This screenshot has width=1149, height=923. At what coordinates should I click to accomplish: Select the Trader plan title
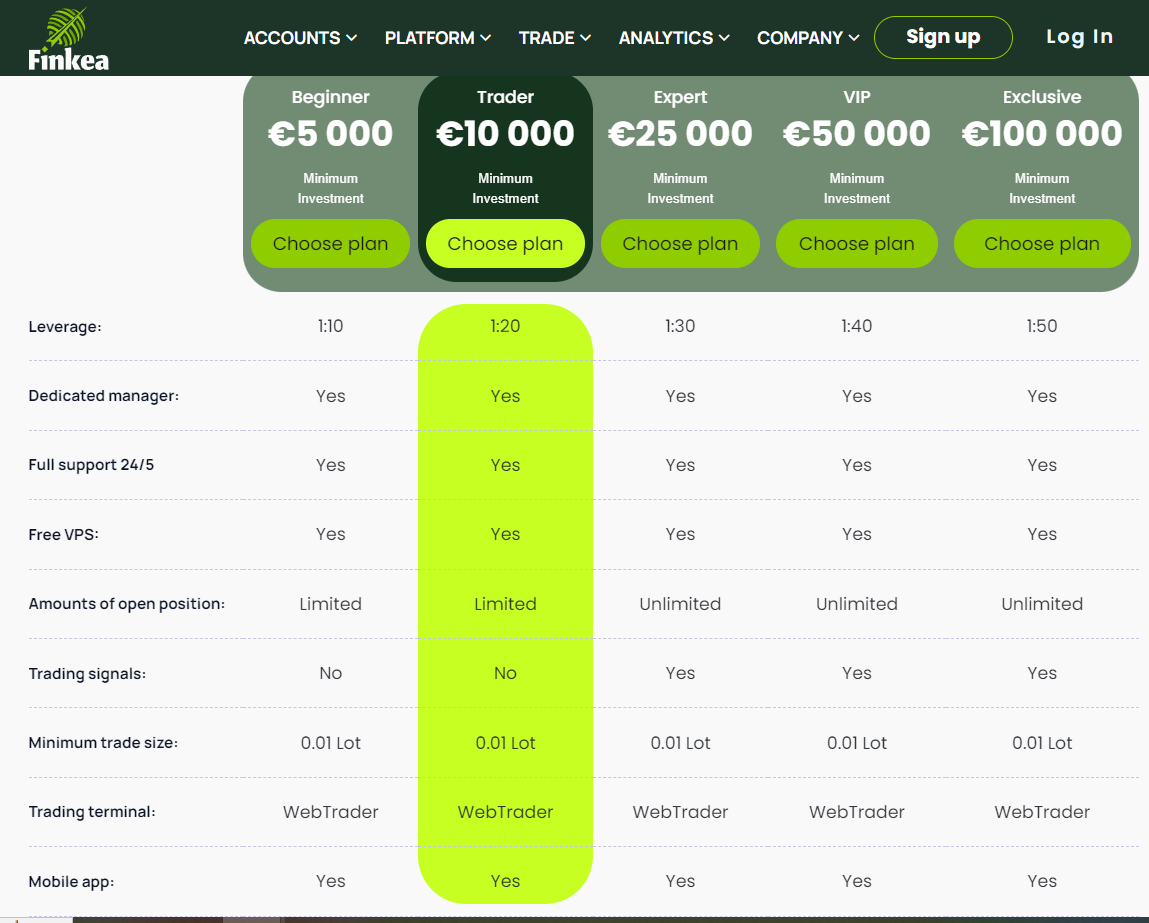(505, 97)
